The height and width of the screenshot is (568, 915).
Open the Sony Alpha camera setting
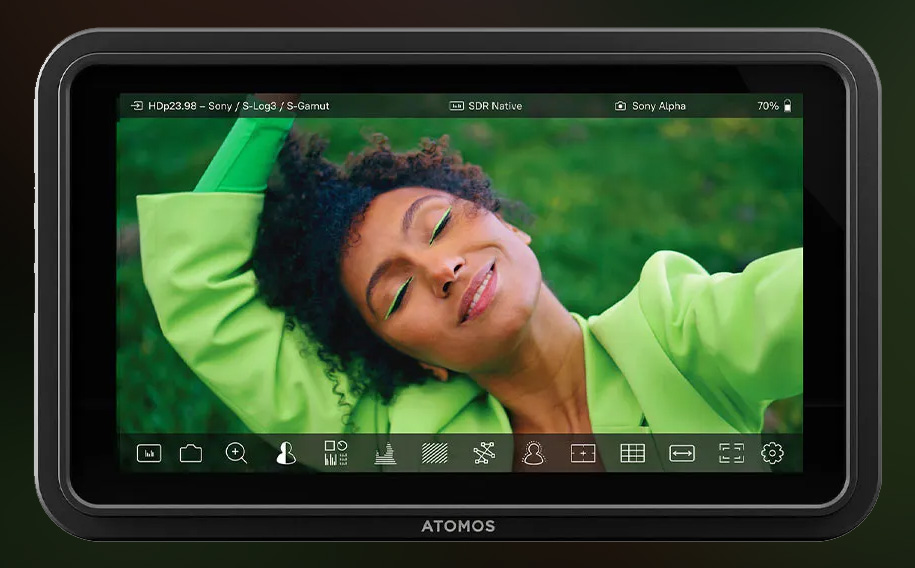click(659, 106)
